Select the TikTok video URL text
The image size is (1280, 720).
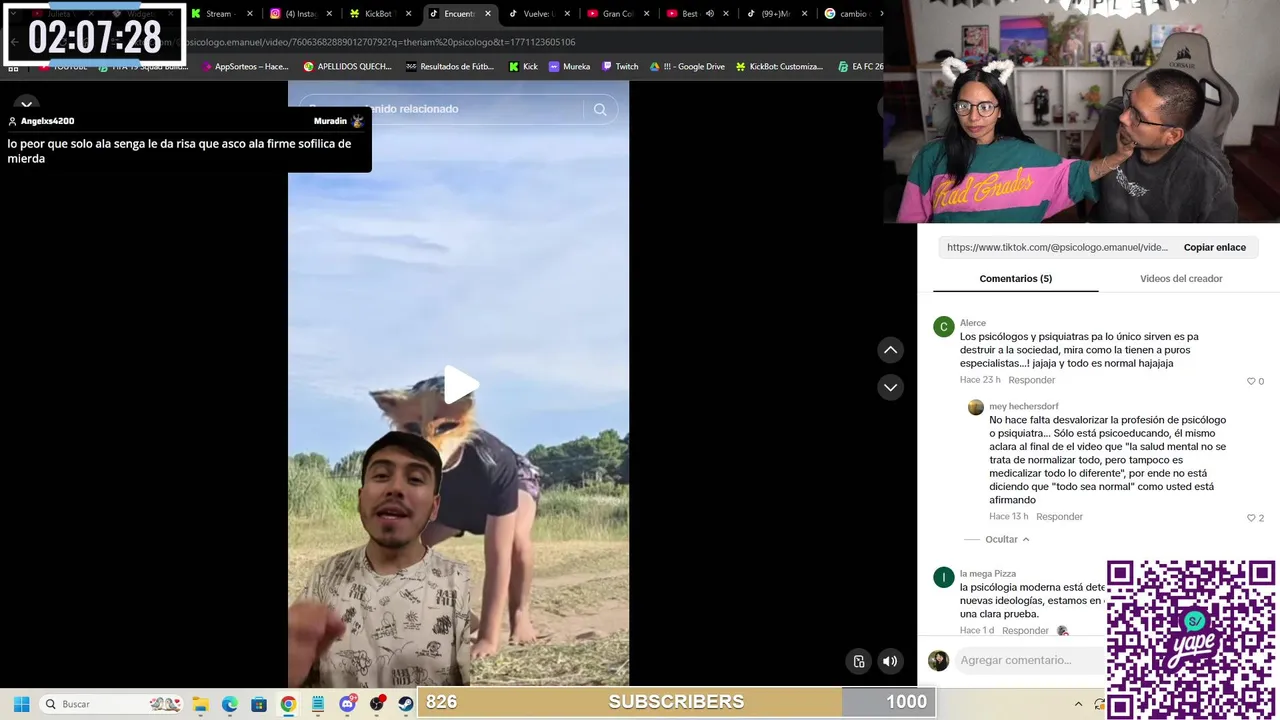click(x=1057, y=247)
